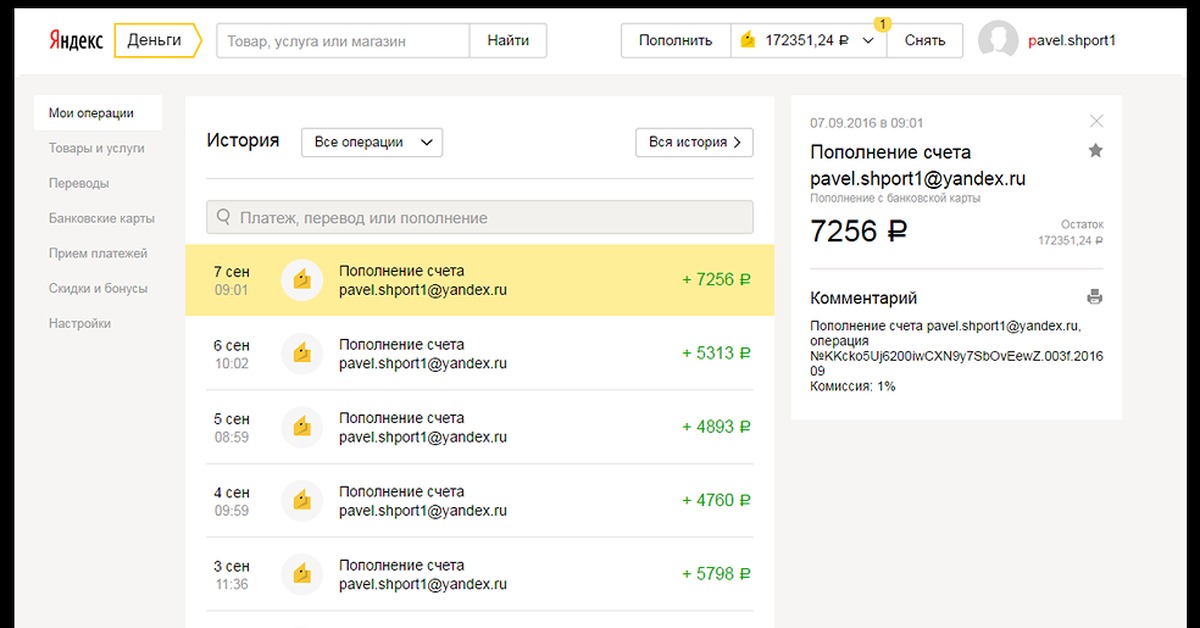The height and width of the screenshot is (628, 1200).
Task: Focus the Платеж, перевод или пополнение search field
Action: pos(480,217)
